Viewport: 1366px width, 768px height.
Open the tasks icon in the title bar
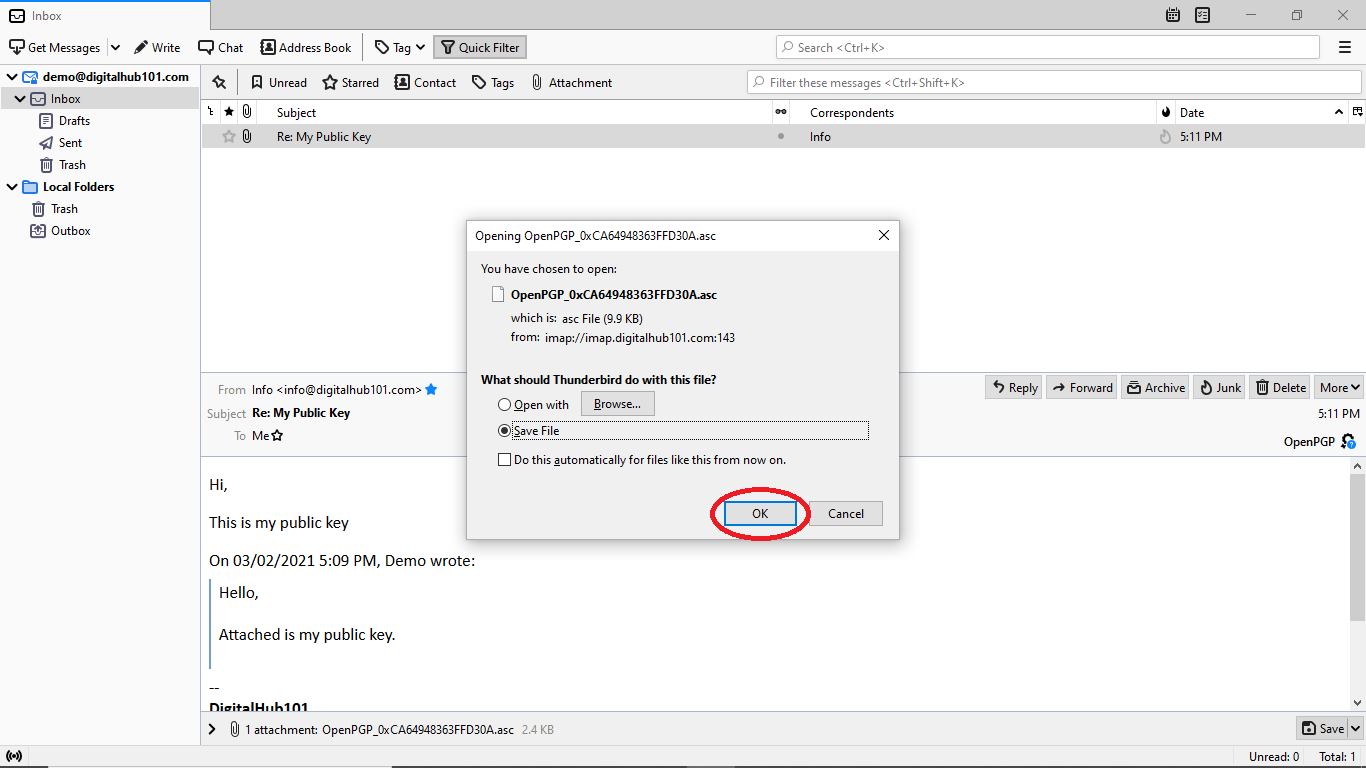(x=1203, y=15)
